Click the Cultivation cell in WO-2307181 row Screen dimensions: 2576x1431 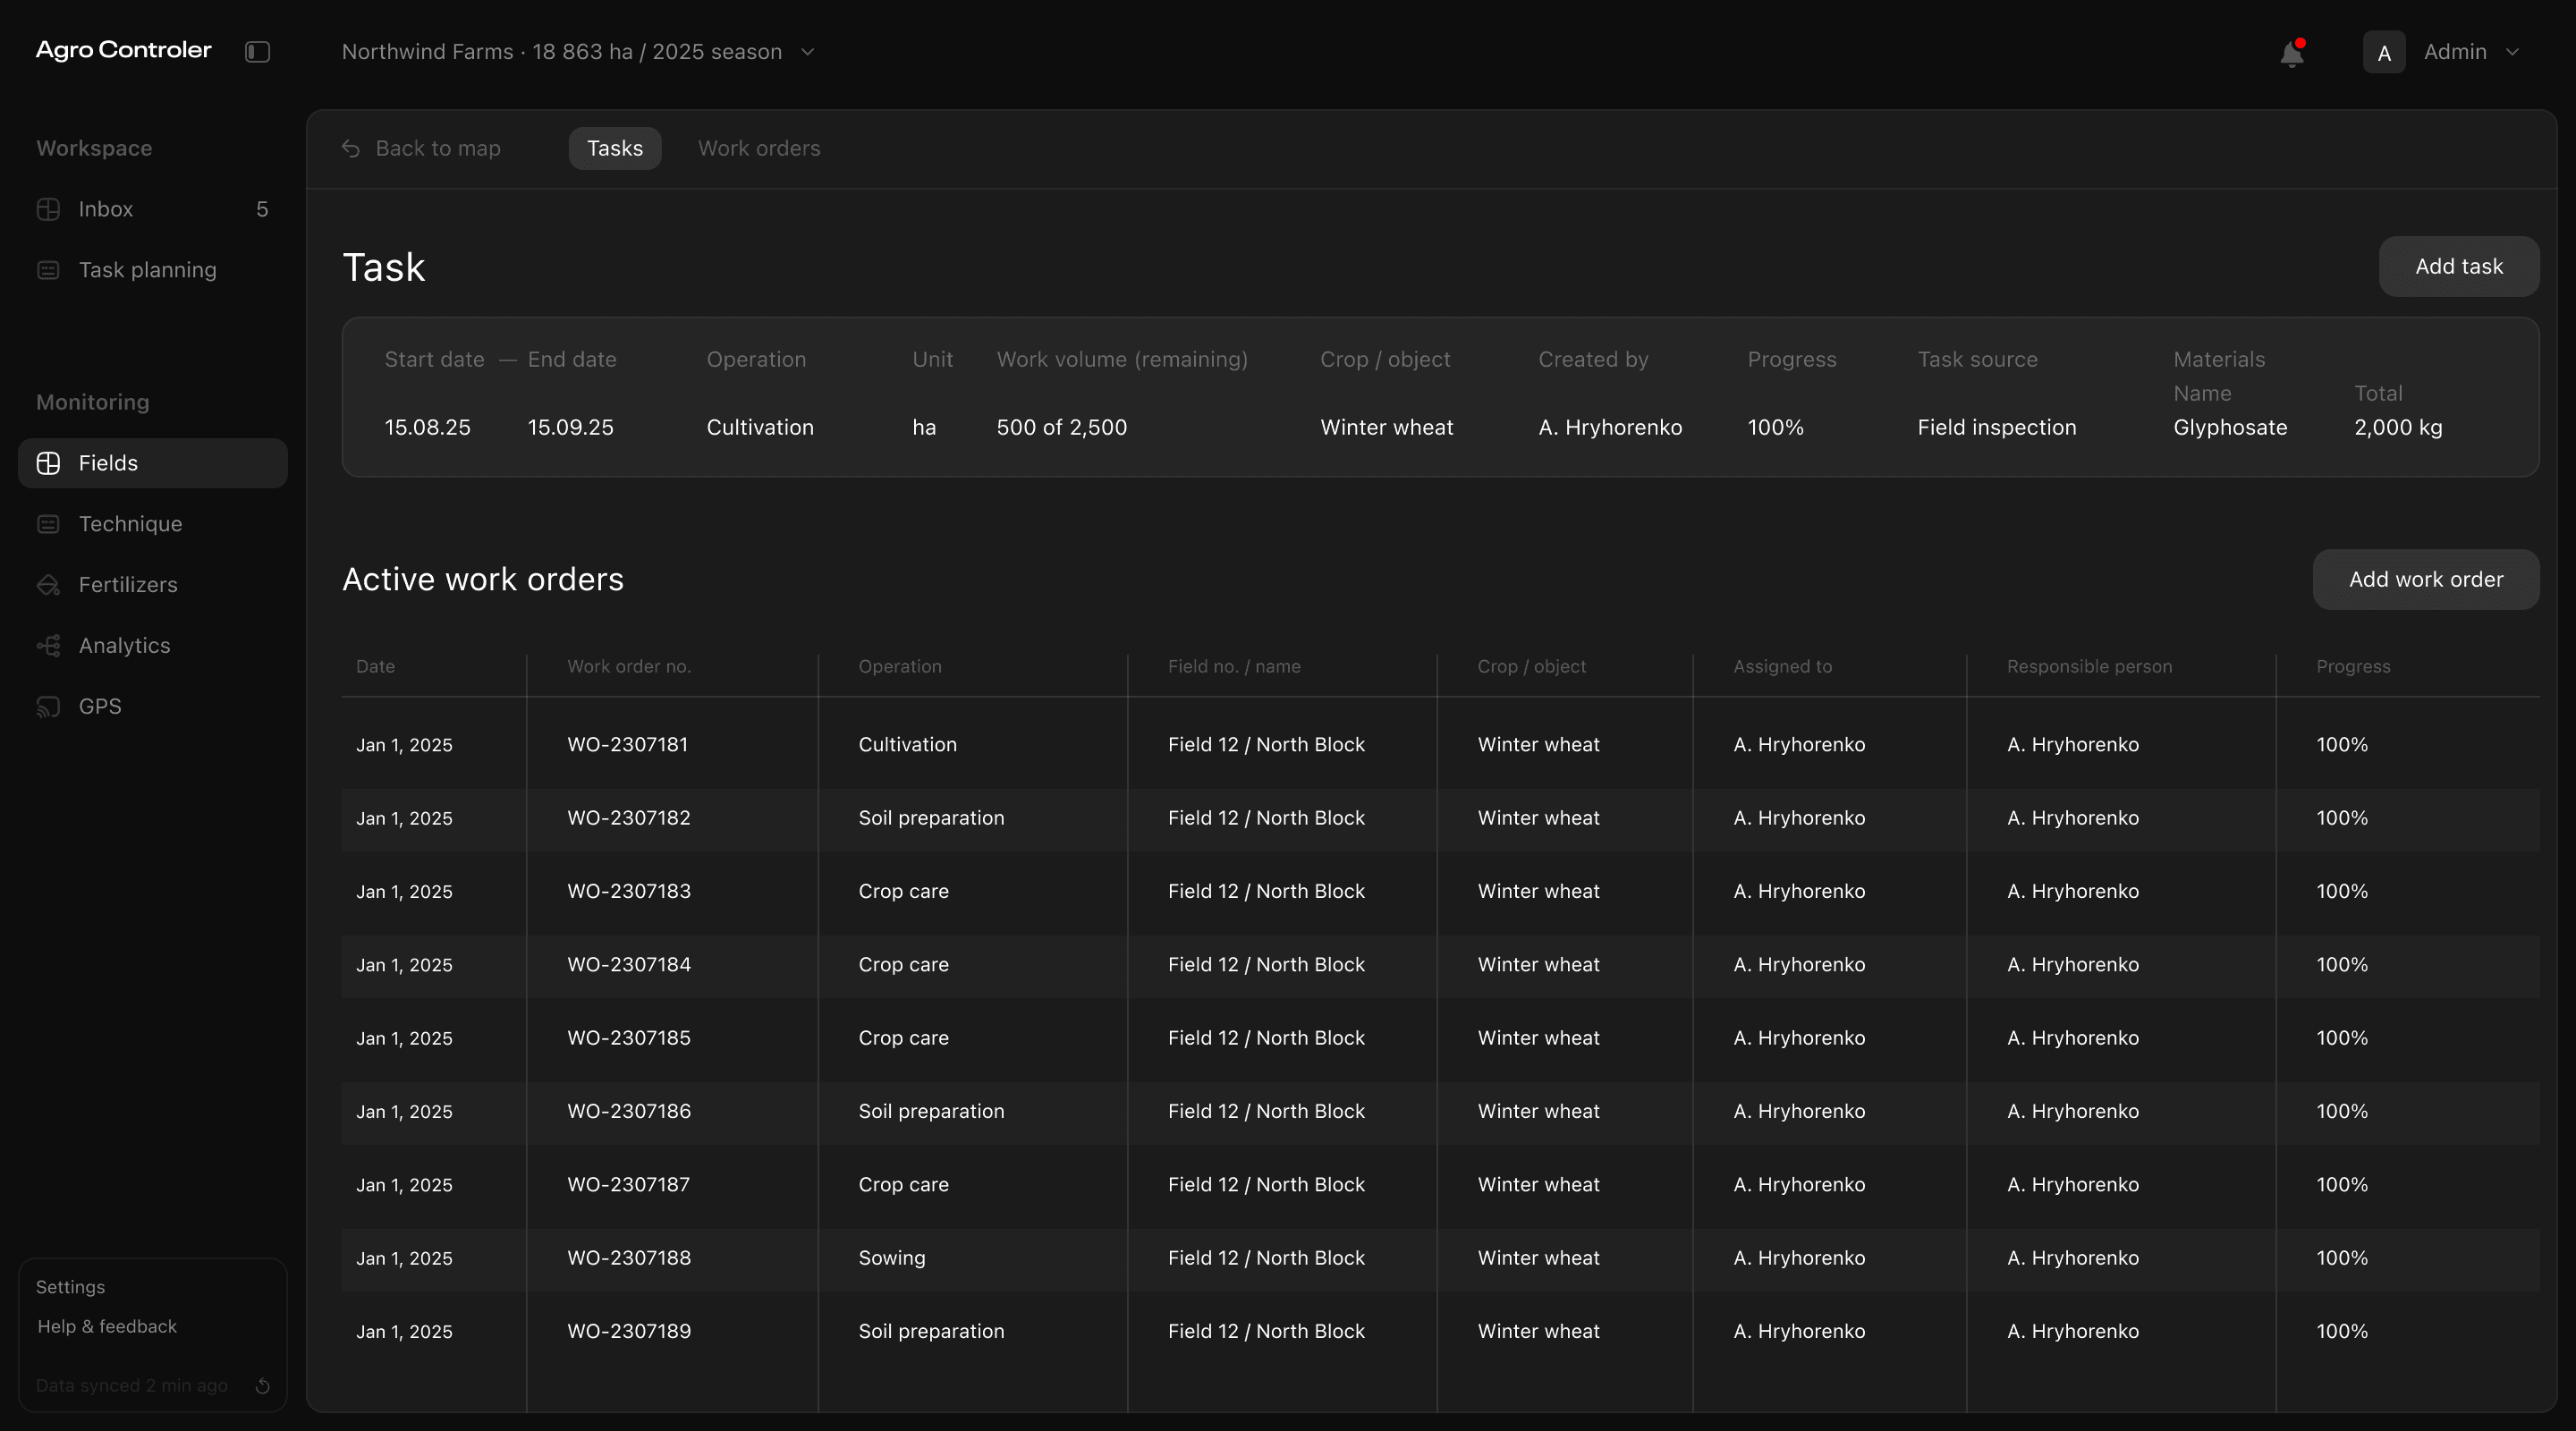click(x=907, y=744)
